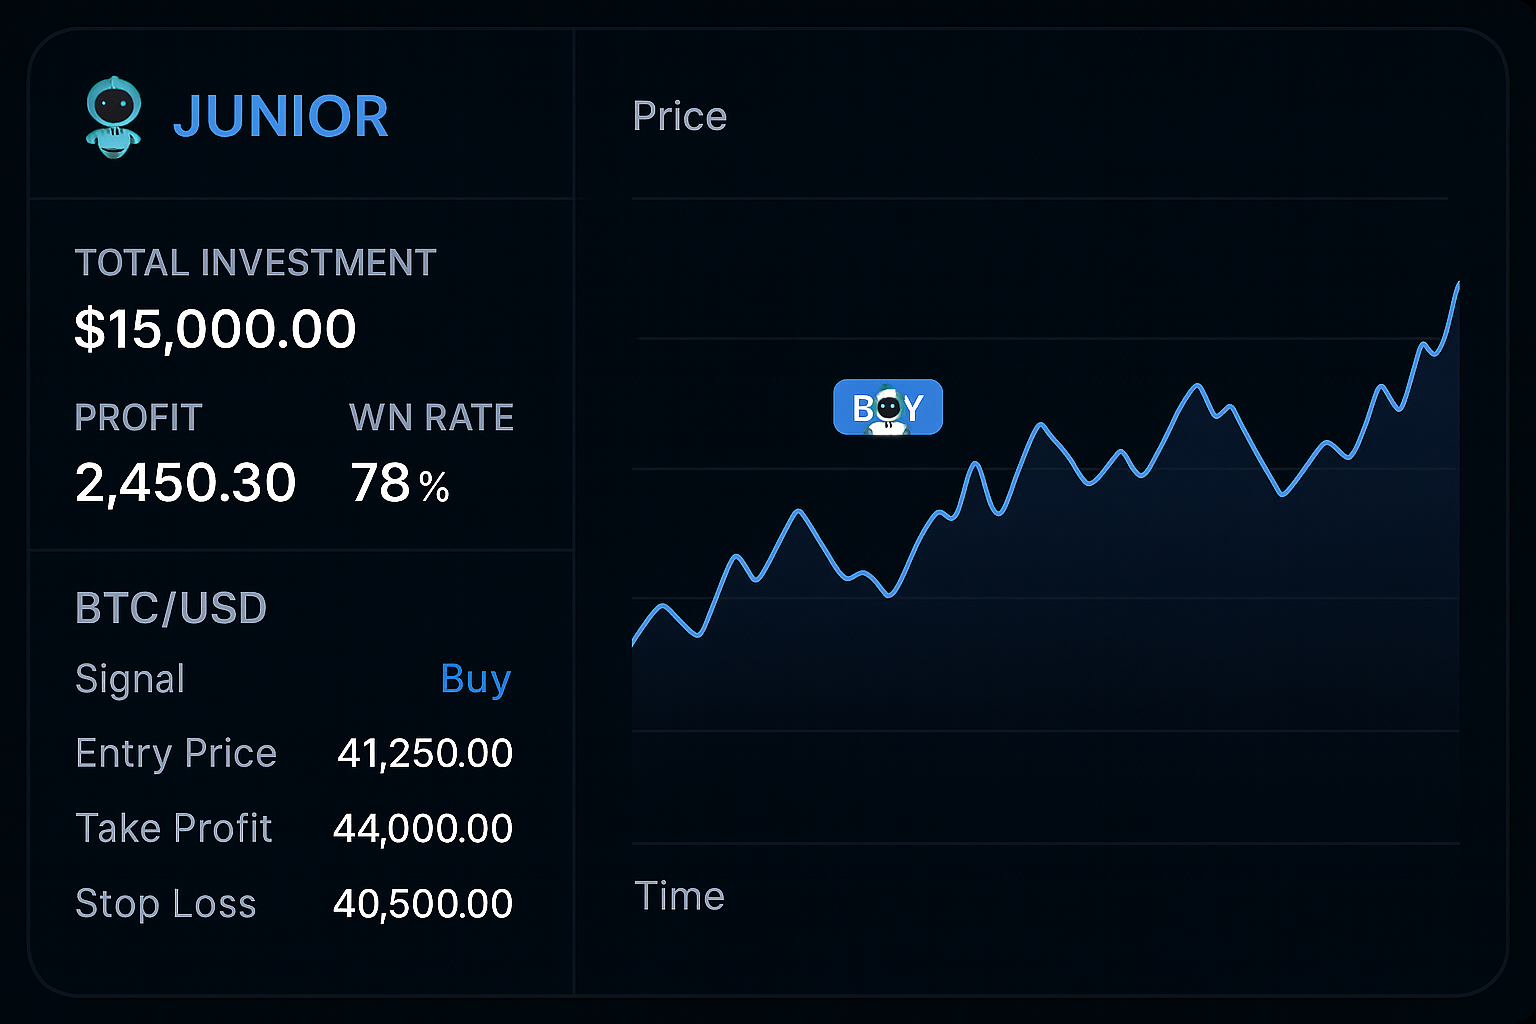Image resolution: width=1536 pixels, height=1024 pixels.
Task: Click the Entry Price label
Action: [x=176, y=753]
